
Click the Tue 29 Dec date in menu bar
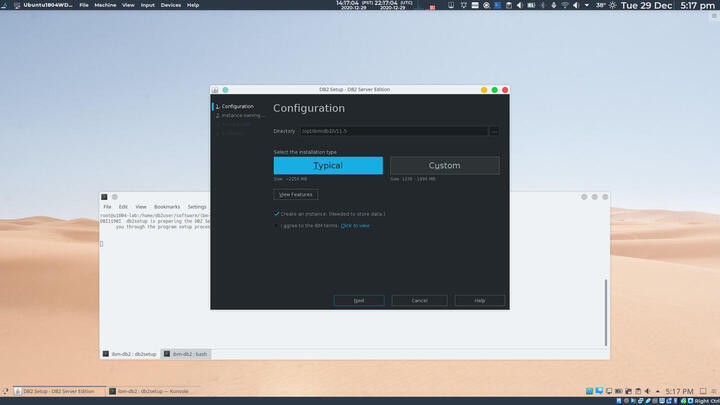pyautogui.click(x=647, y=5)
